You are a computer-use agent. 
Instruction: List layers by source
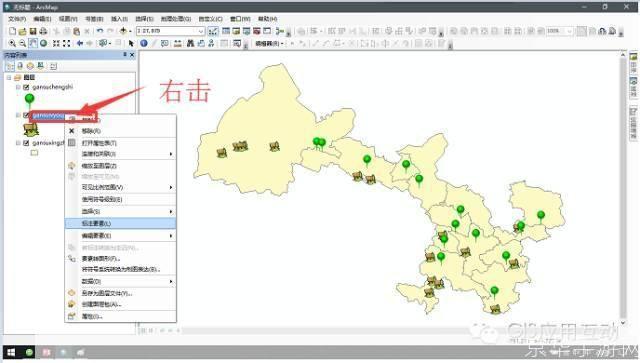[20, 66]
